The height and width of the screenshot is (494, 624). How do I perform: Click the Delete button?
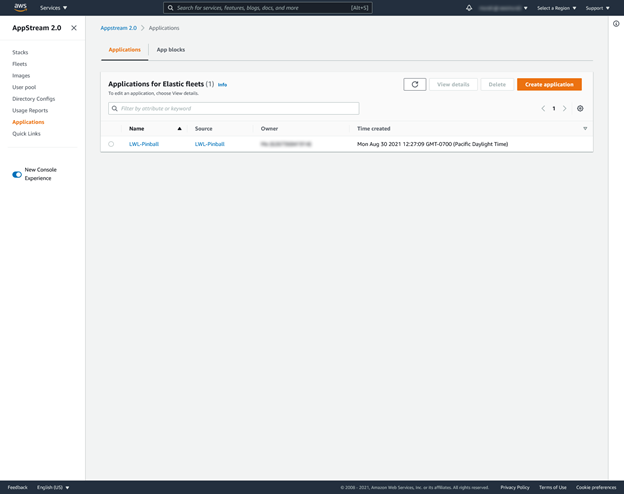pyautogui.click(x=497, y=84)
